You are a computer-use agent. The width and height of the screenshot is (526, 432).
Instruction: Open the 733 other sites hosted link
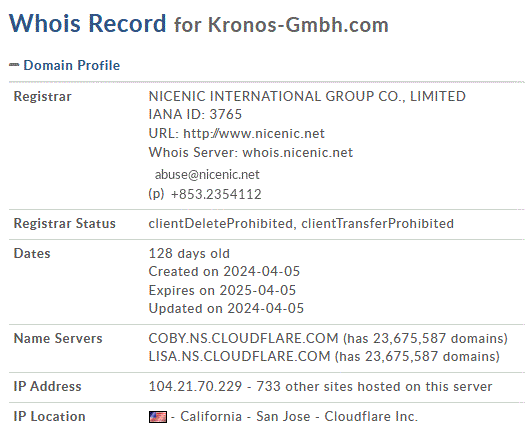tap(374, 386)
